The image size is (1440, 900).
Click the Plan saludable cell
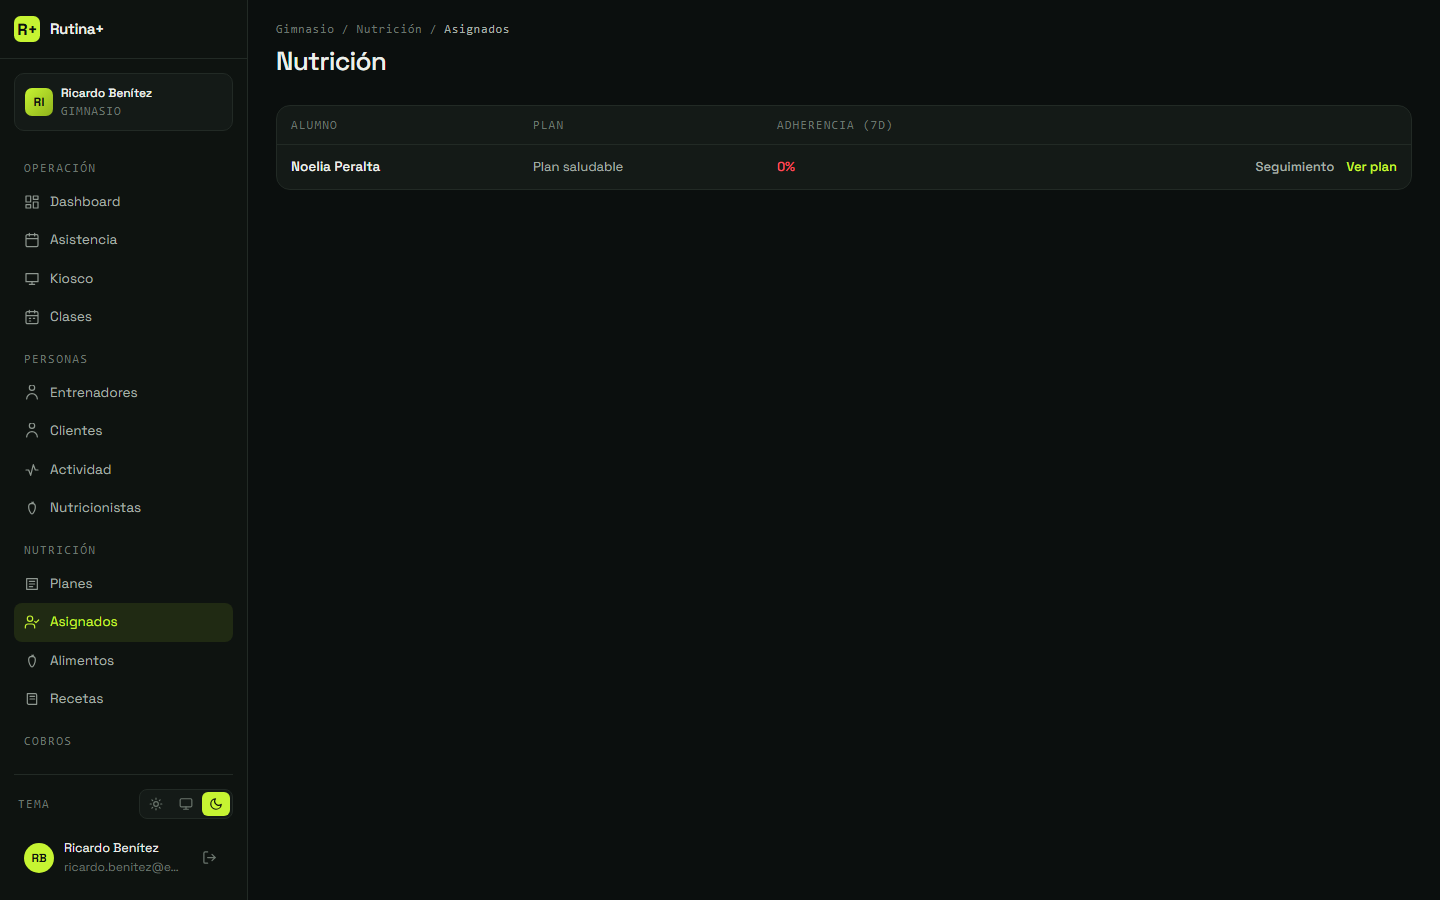578,167
